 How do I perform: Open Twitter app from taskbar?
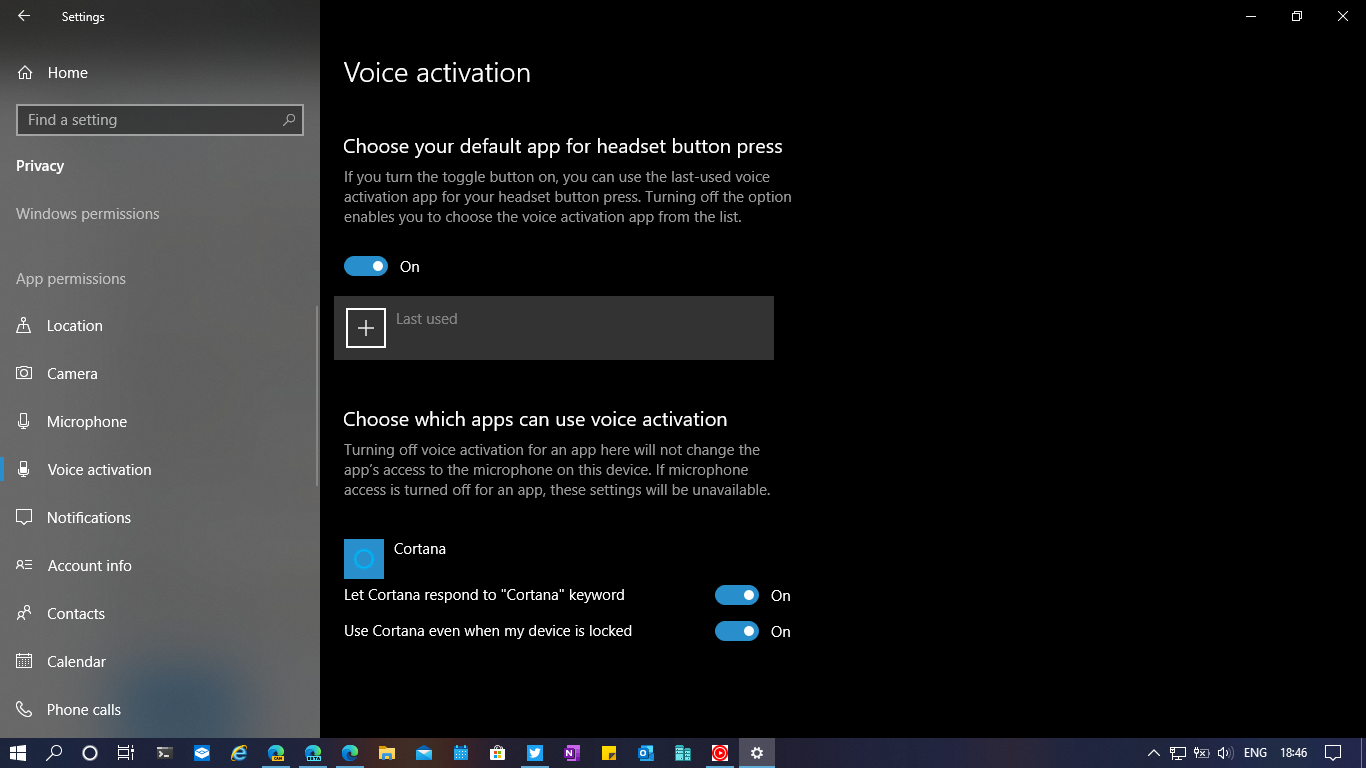tap(535, 753)
